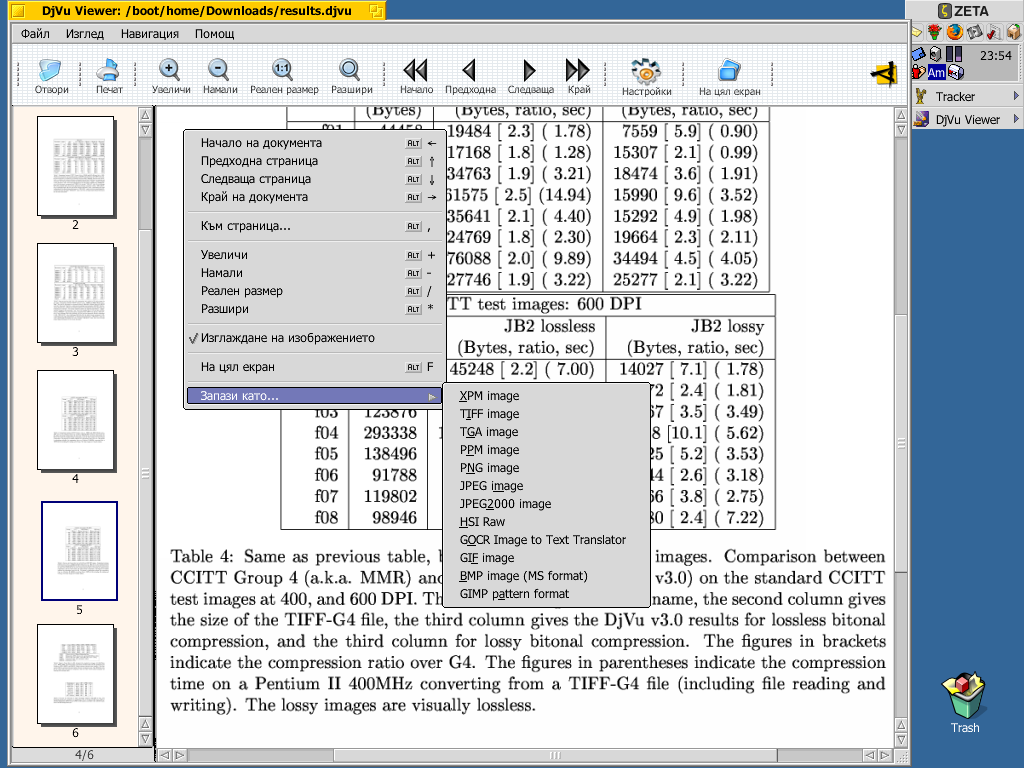Select Реален размер in the context menu
This screenshot has width=1024, height=768.
click(x=315, y=291)
